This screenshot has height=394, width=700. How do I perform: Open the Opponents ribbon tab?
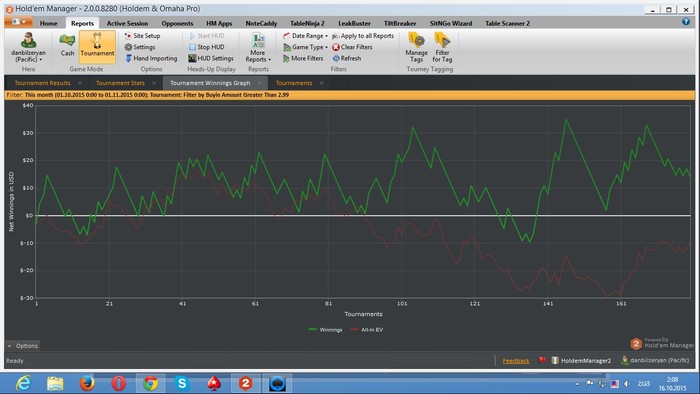[x=177, y=23]
